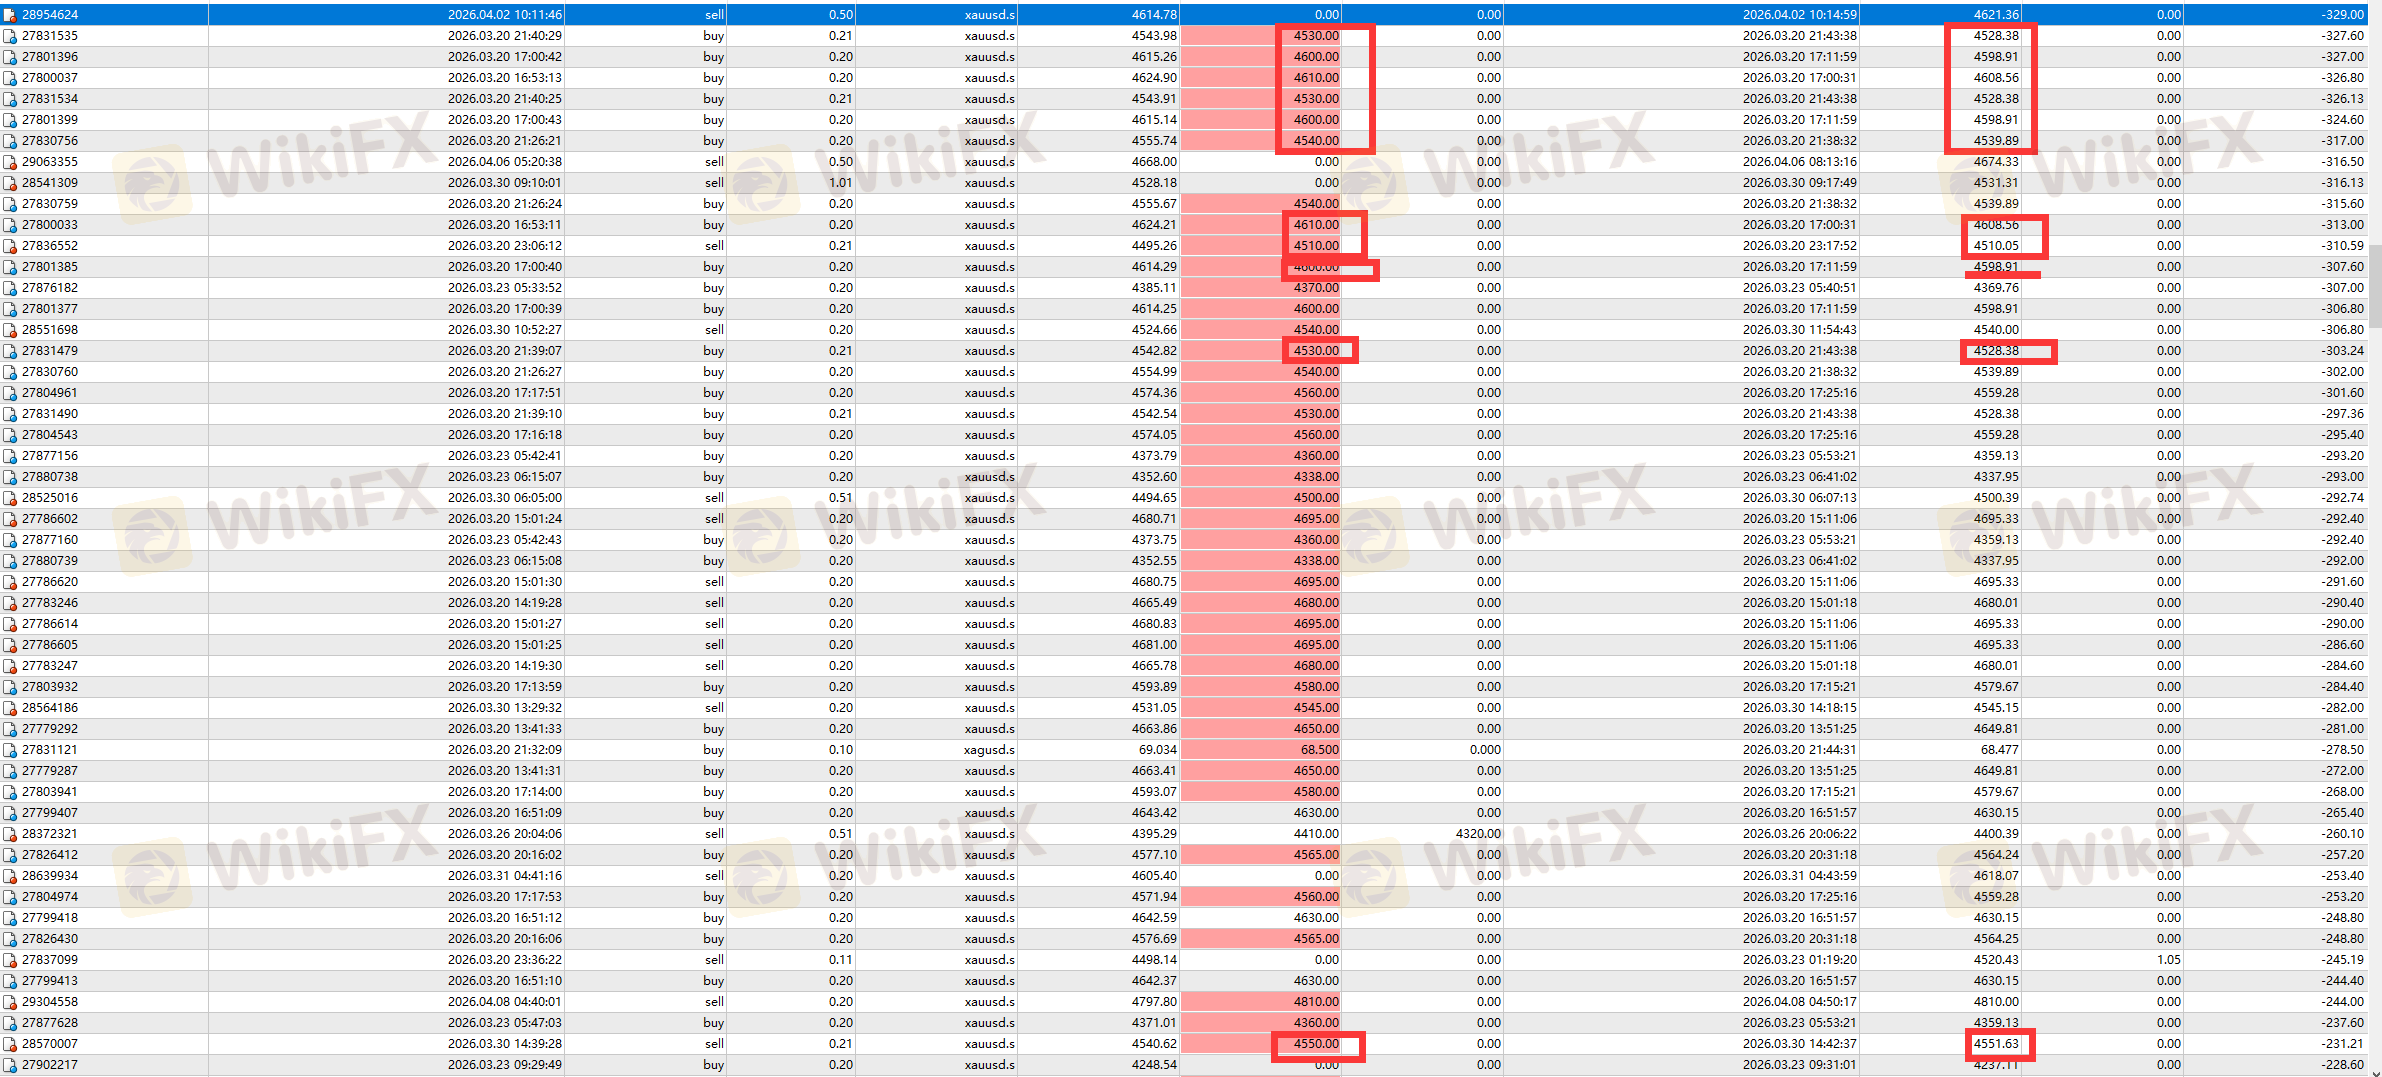Viewport: 2382px width, 1077px height.
Task: Choose the row icon for ticket 29063355
Action: (x=10, y=162)
